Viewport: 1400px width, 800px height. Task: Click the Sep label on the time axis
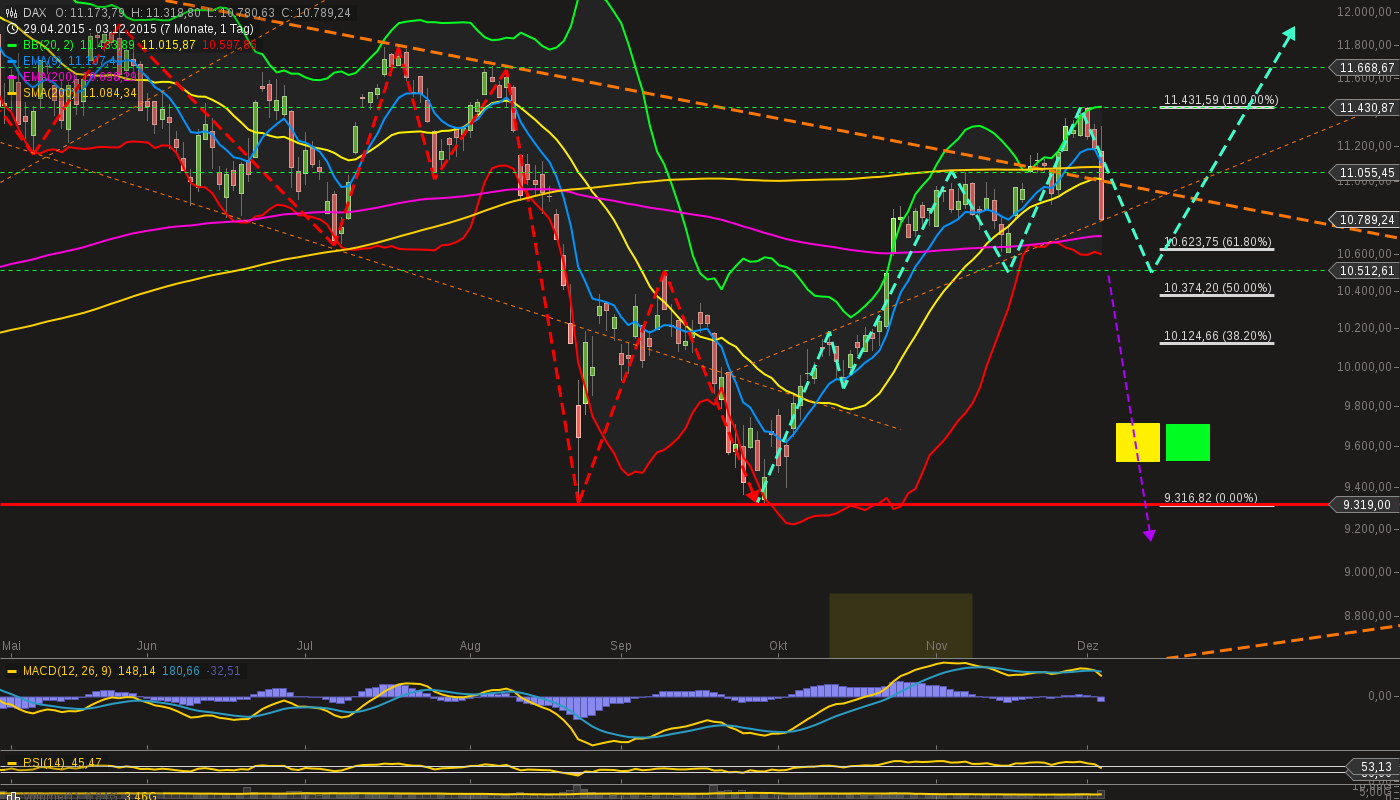pyautogui.click(x=621, y=646)
